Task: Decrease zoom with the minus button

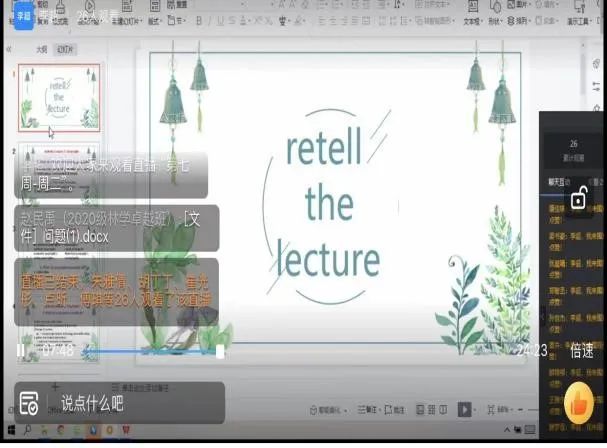Action: pyautogui.click(x=521, y=409)
